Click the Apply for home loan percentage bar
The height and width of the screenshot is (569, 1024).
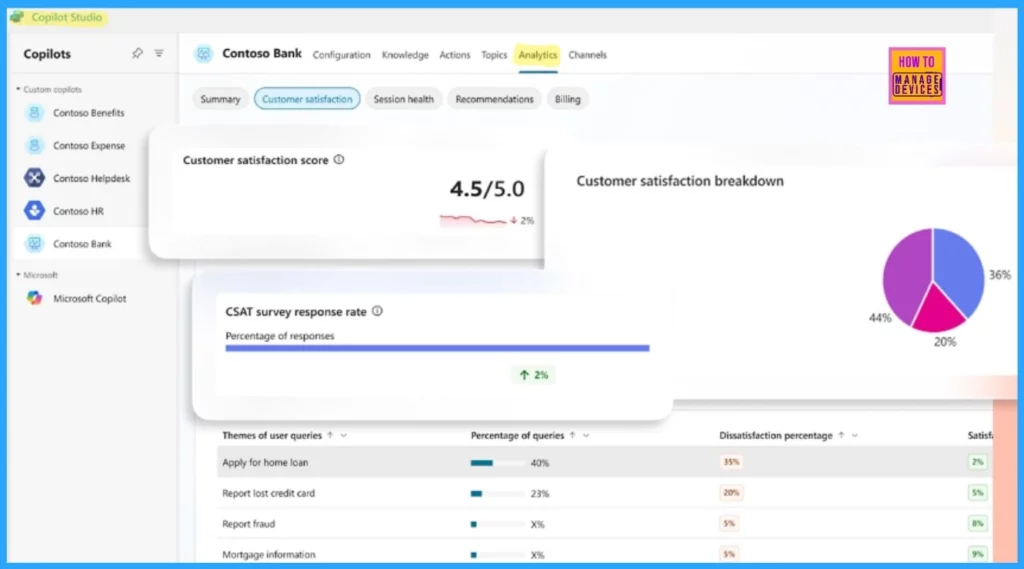pyautogui.click(x=497, y=463)
